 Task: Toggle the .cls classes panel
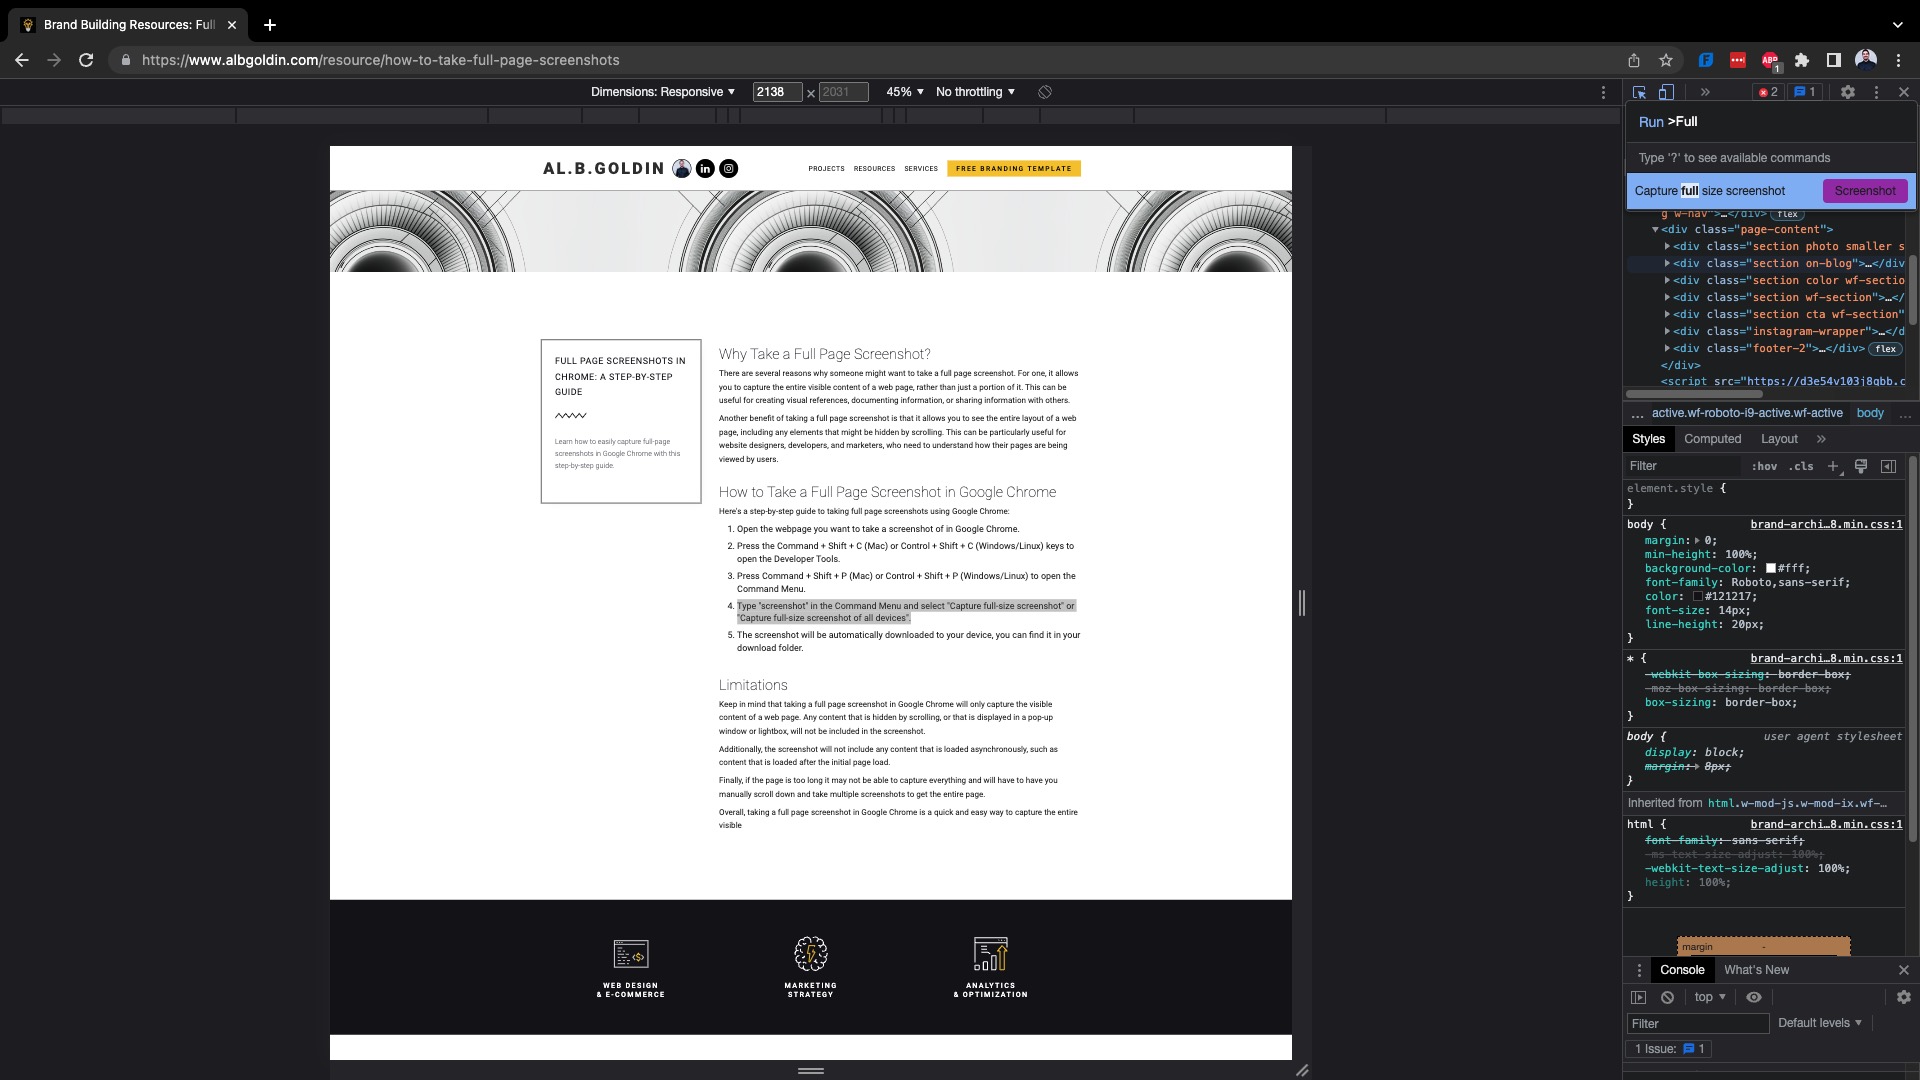point(1802,467)
